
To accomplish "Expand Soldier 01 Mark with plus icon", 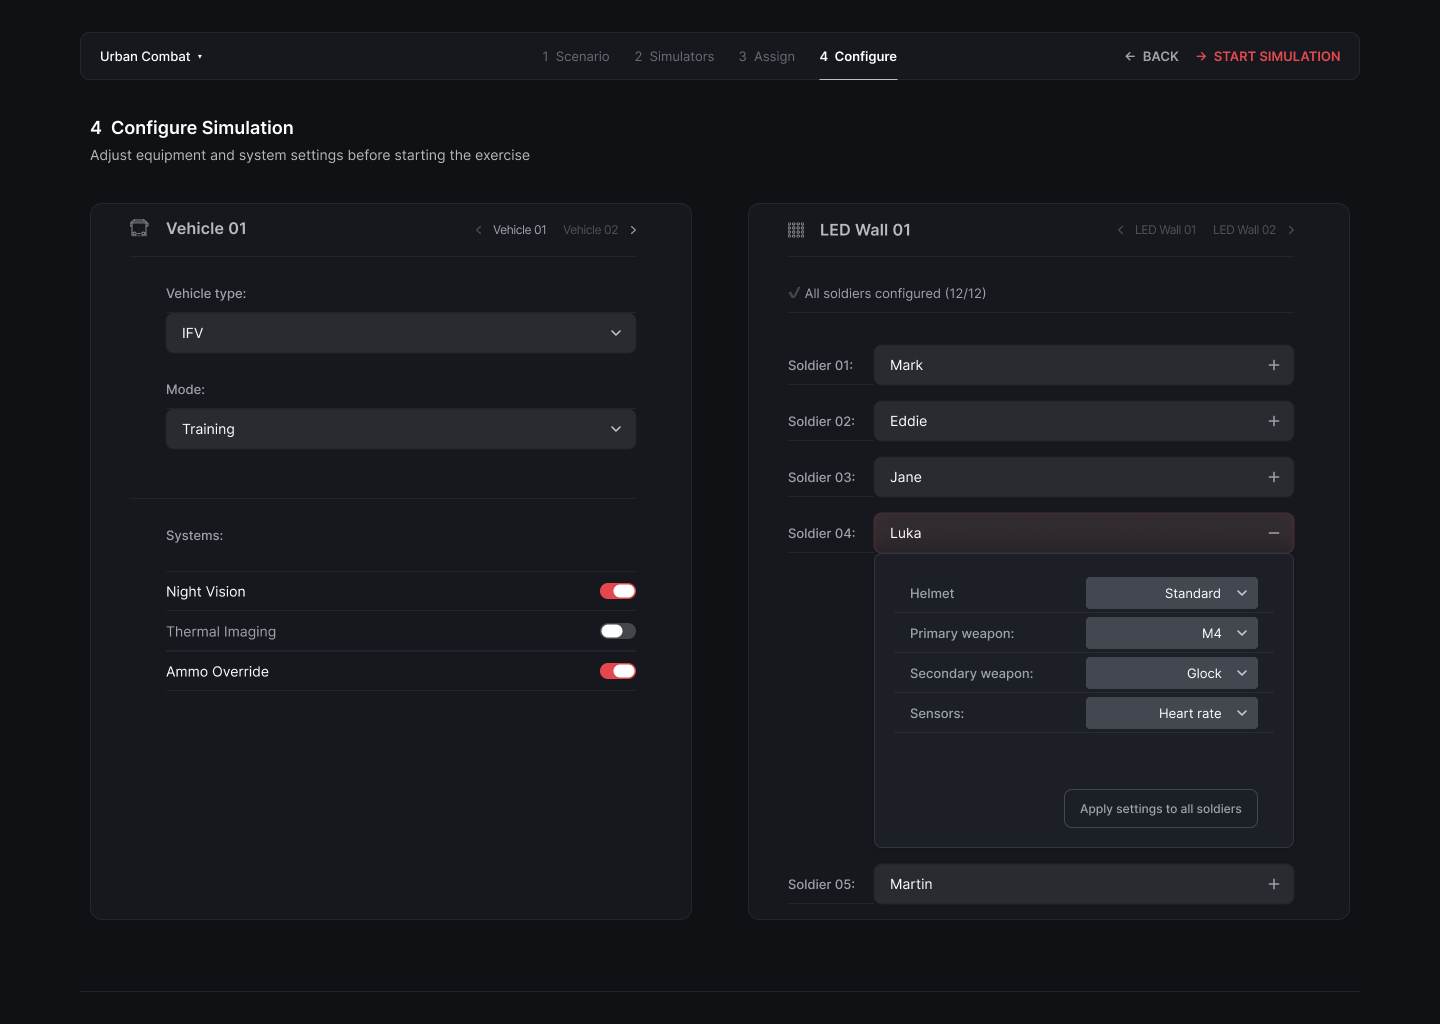I will 1273,365.
